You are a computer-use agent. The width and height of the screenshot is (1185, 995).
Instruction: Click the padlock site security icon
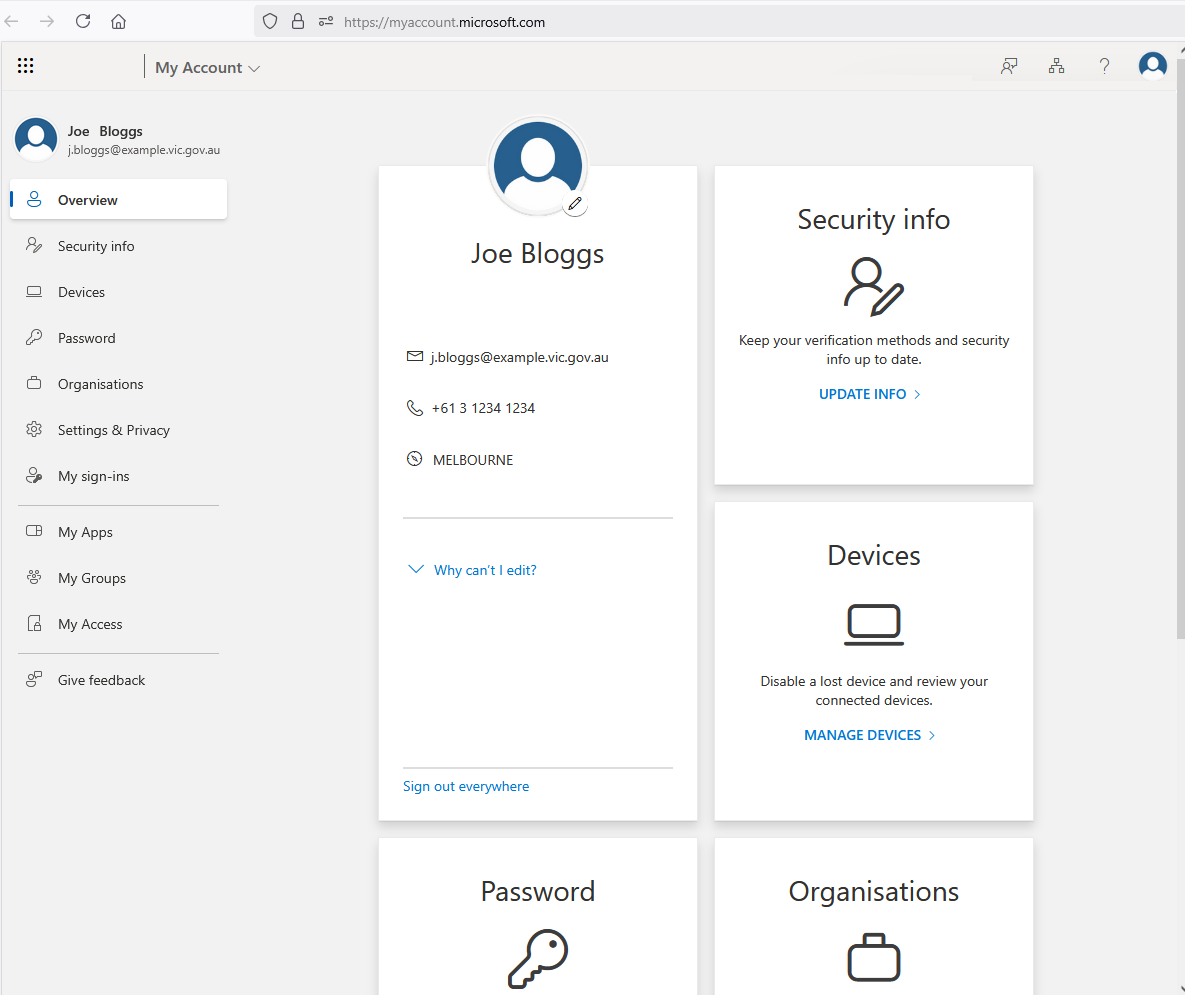(298, 21)
